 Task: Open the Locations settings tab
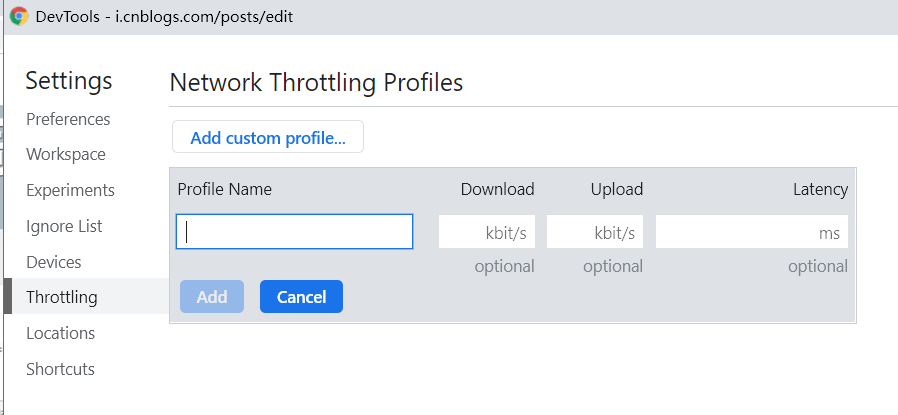click(x=60, y=333)
